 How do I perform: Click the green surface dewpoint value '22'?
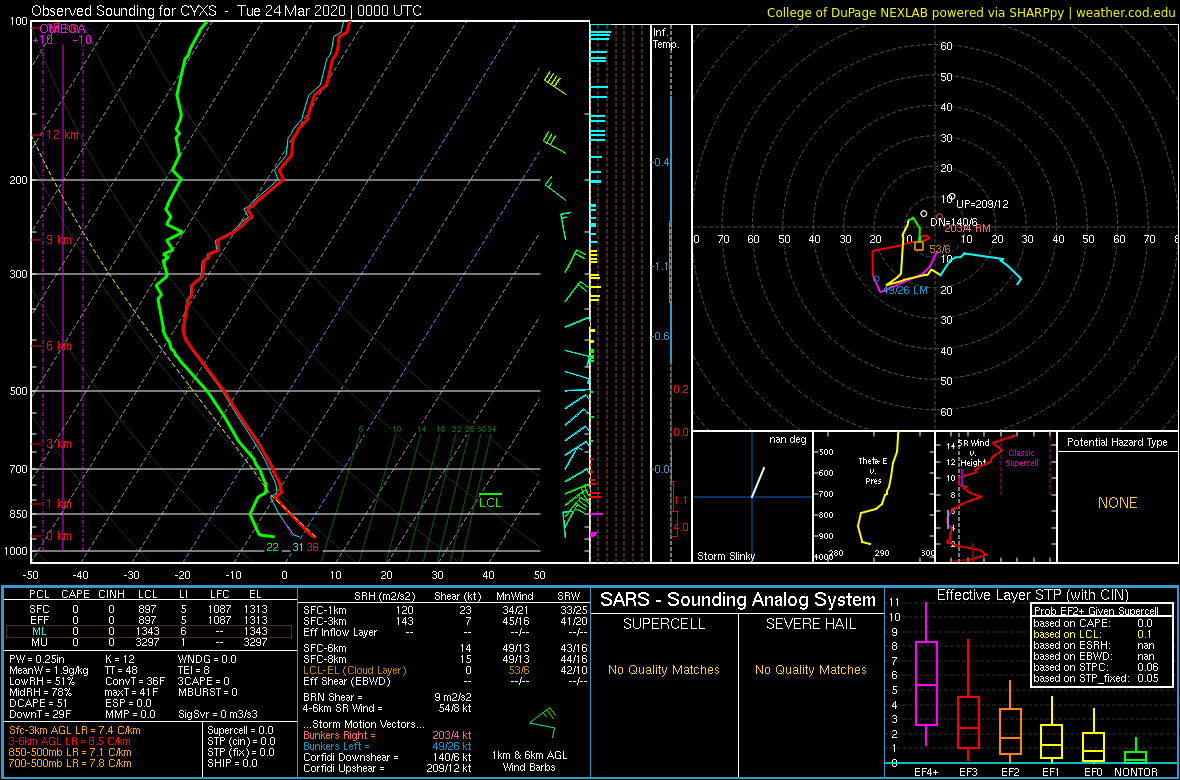tap(272, 547)
